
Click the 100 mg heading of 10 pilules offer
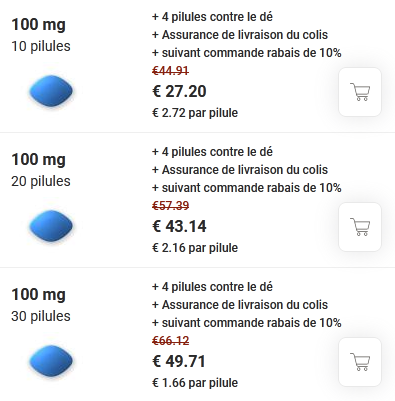click(38, 25)
